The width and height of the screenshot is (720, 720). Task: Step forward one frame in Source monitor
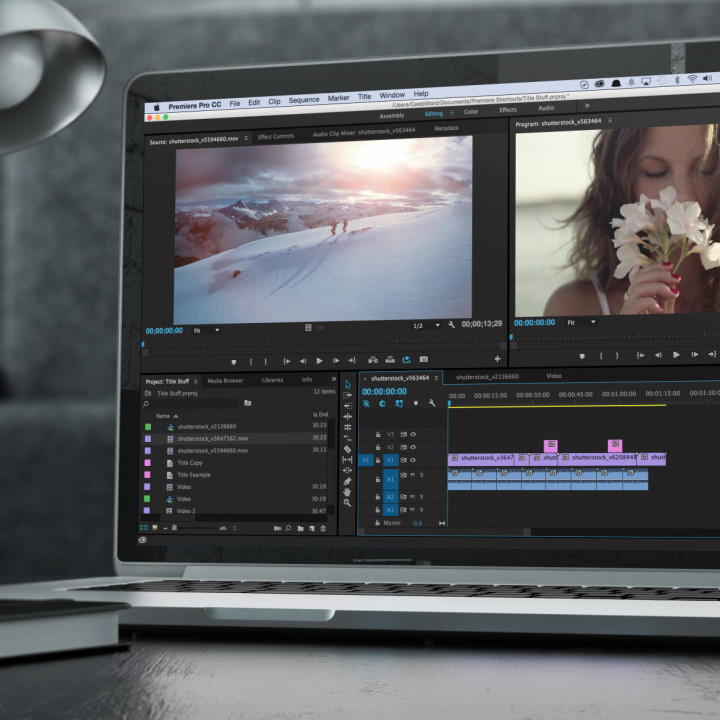click(336, 361)
